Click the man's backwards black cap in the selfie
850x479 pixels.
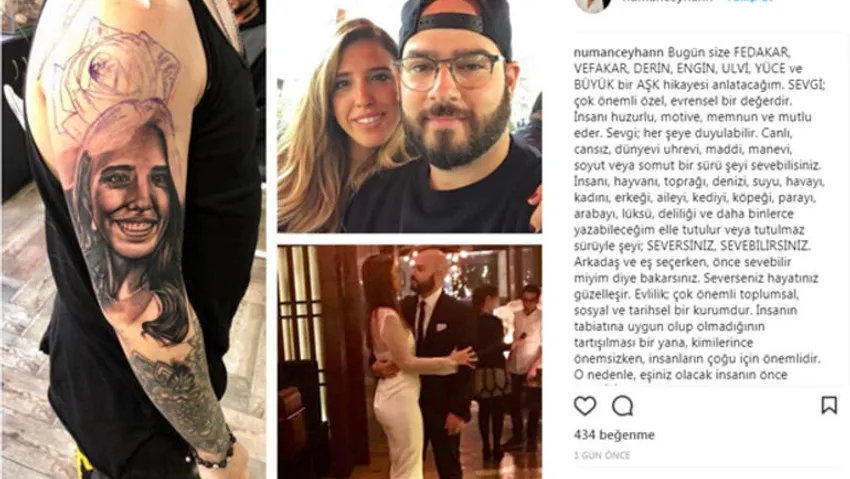coord(455,24)
